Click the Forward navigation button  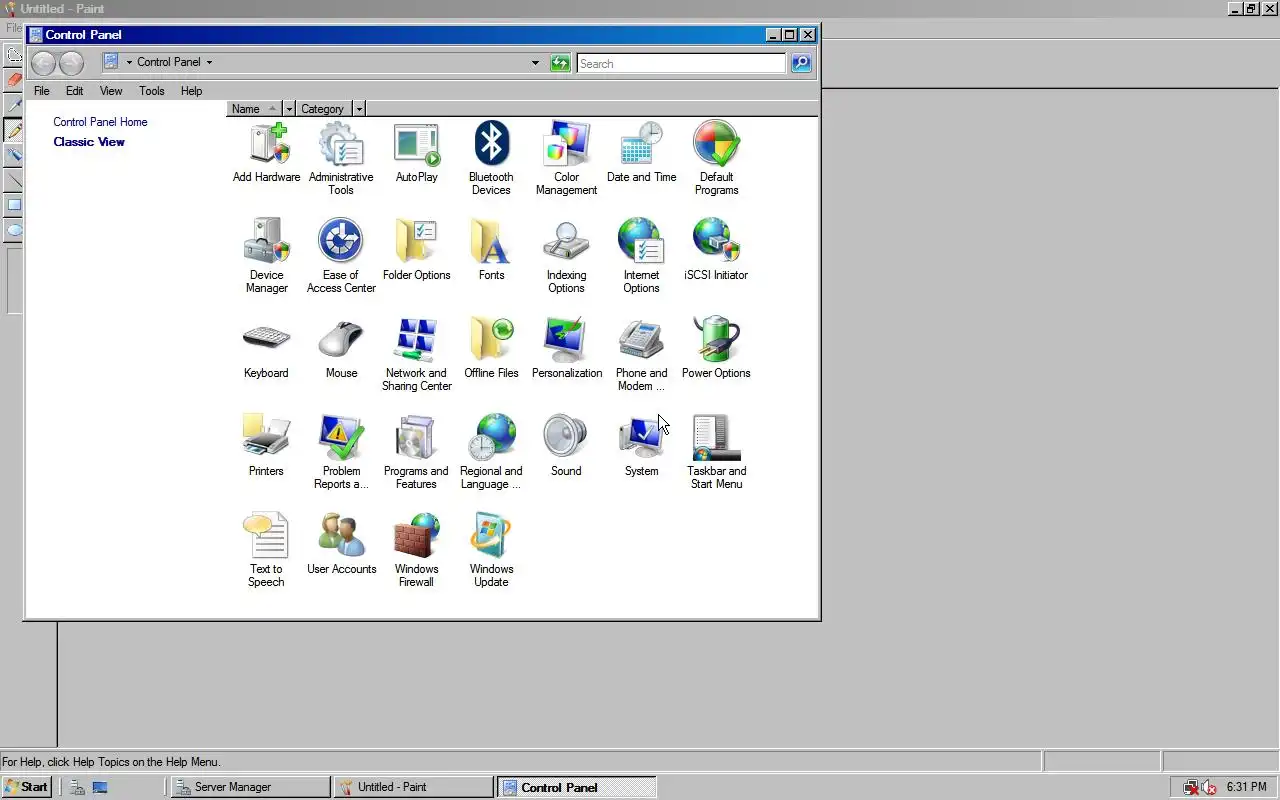(x=71, y=63)
